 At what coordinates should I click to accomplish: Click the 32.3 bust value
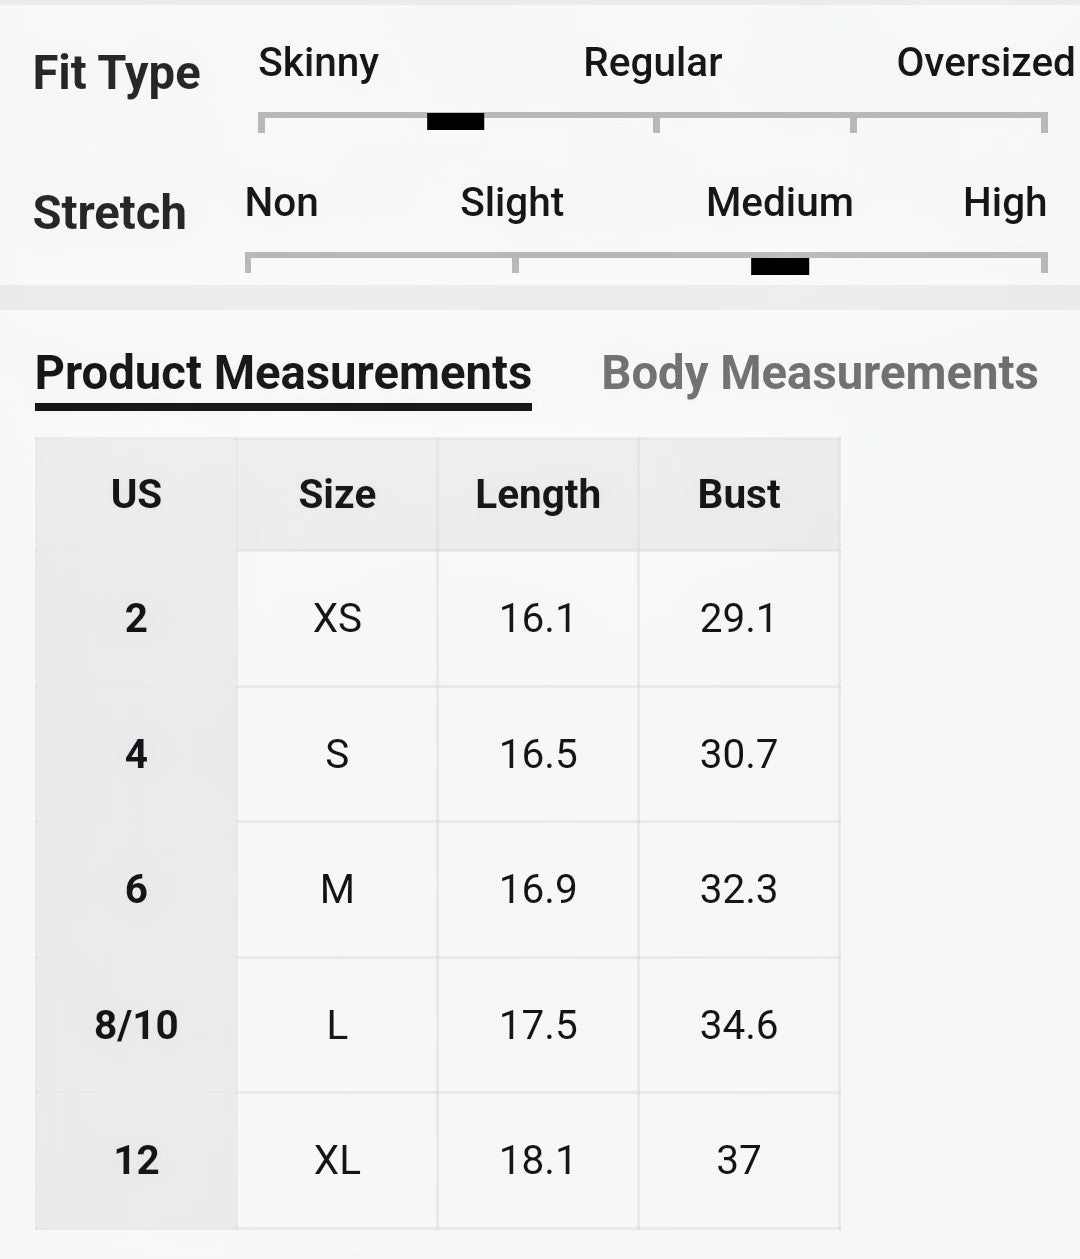click(739, 890)
